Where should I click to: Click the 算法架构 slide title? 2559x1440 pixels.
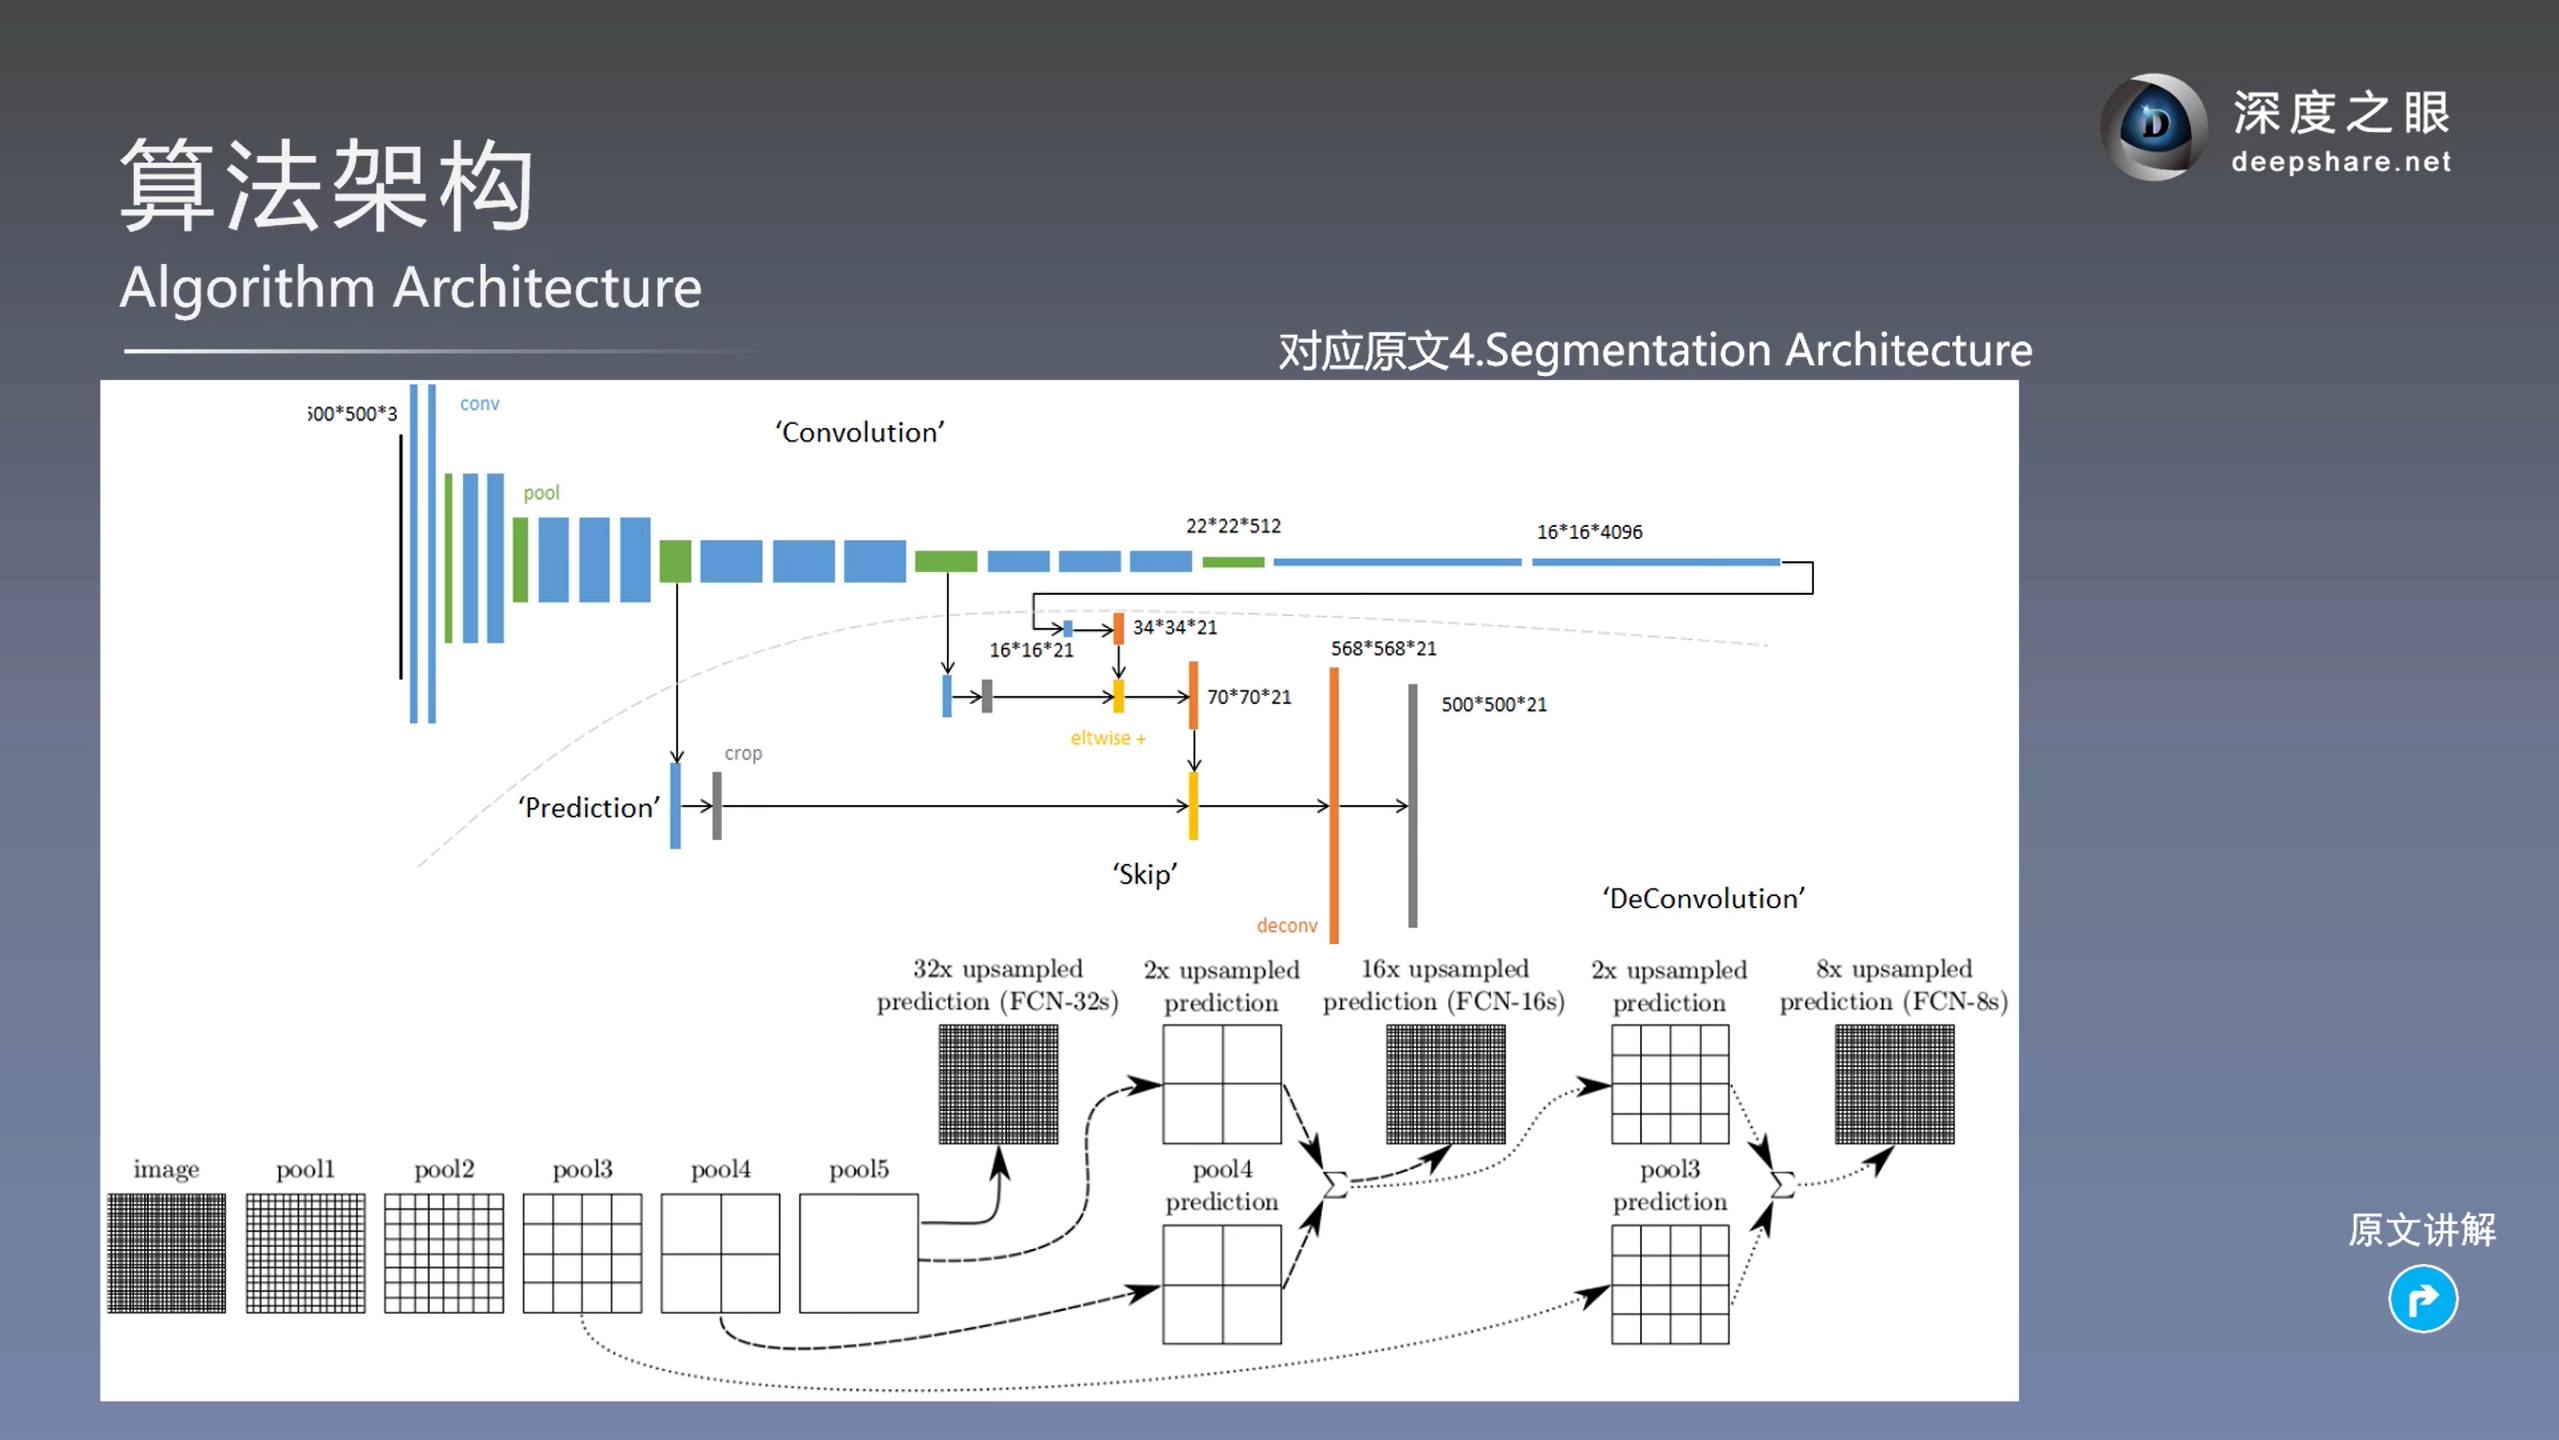(327, 186)
